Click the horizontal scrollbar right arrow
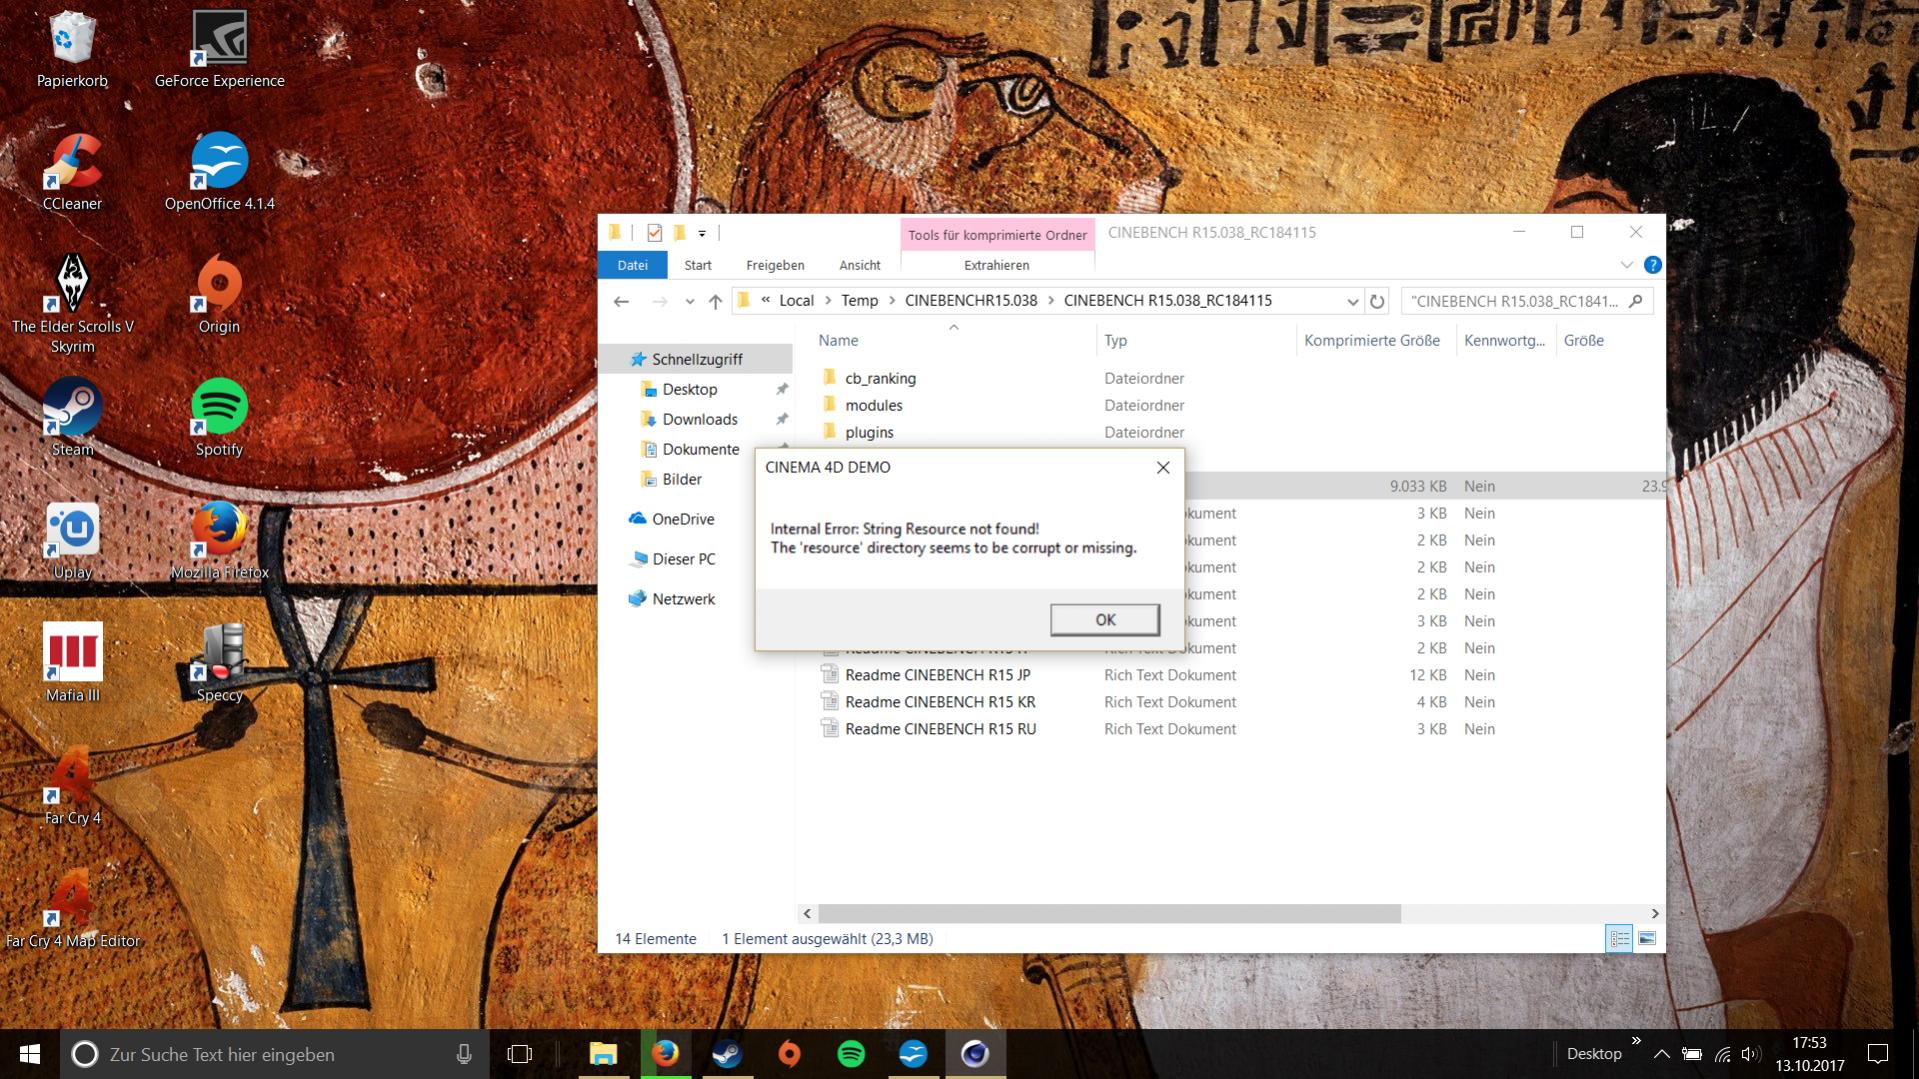 (x=1655, y=913)
